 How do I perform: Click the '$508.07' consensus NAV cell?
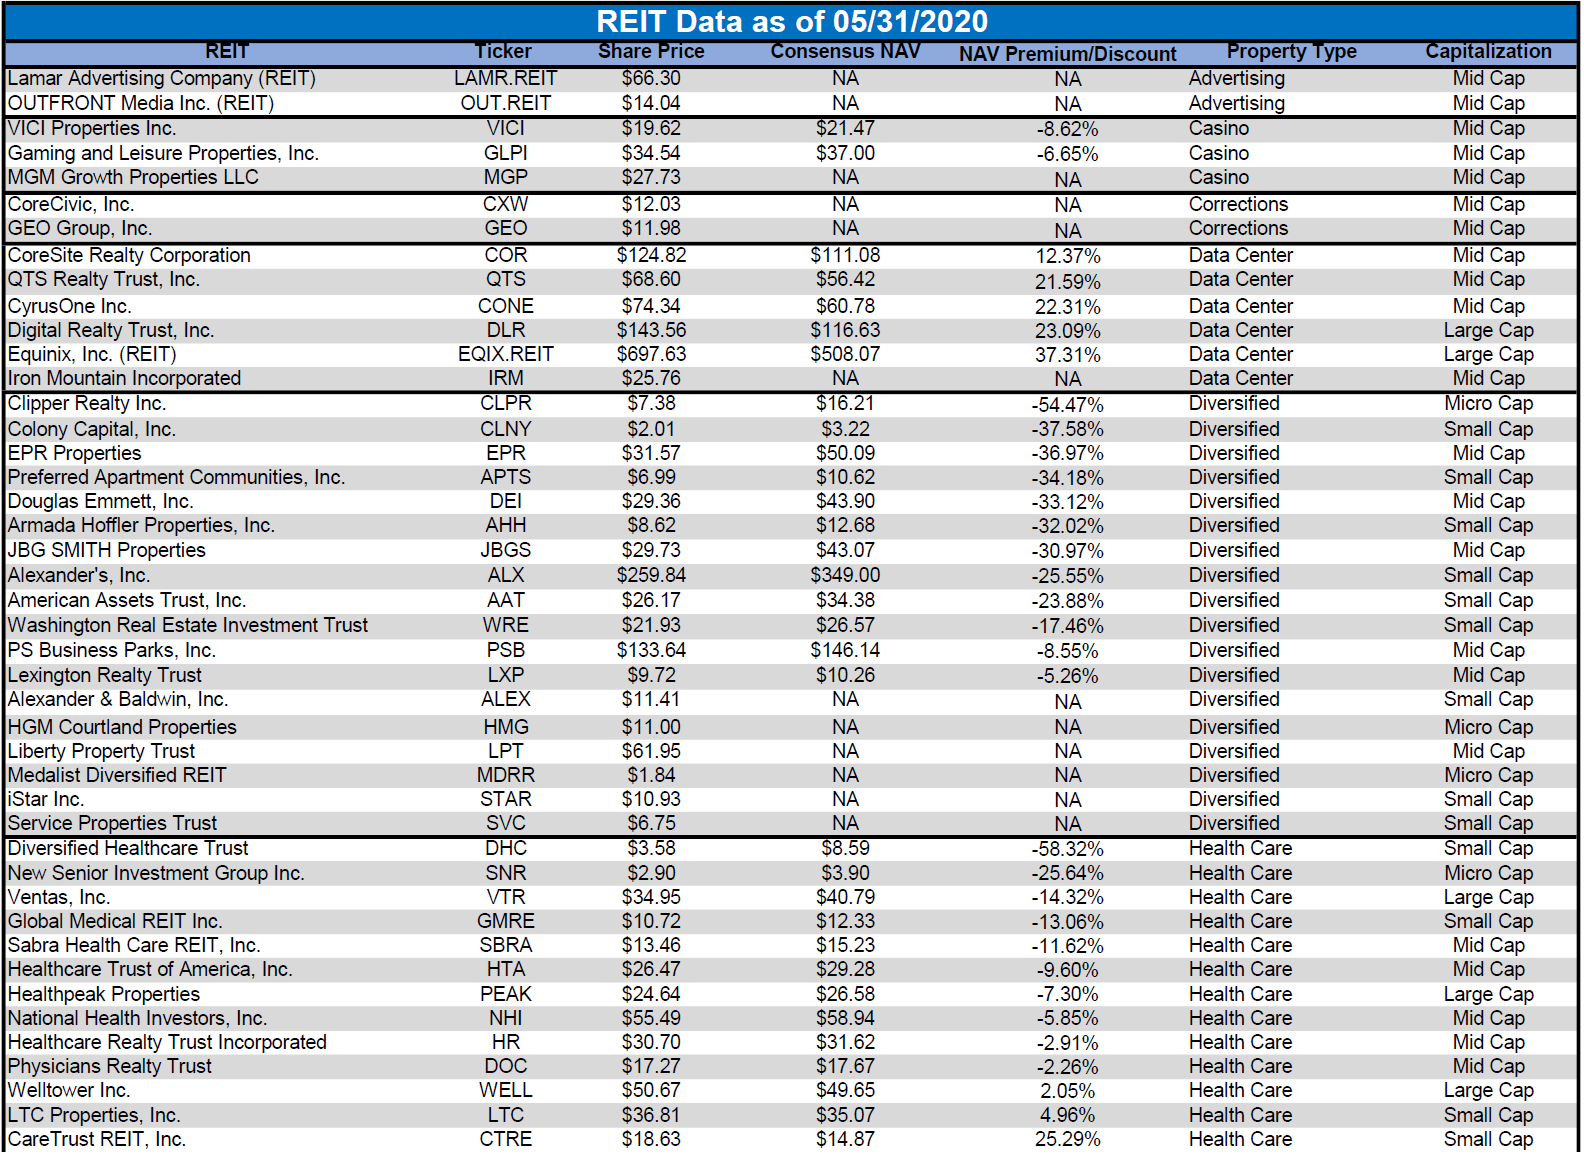pos(845,354)
